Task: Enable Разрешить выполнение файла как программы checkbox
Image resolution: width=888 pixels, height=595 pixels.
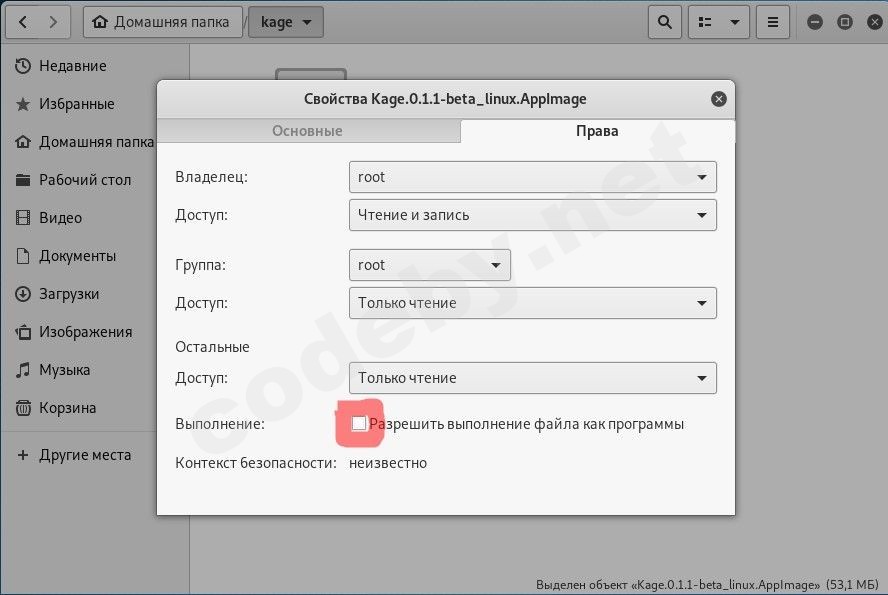Action: 359,423
